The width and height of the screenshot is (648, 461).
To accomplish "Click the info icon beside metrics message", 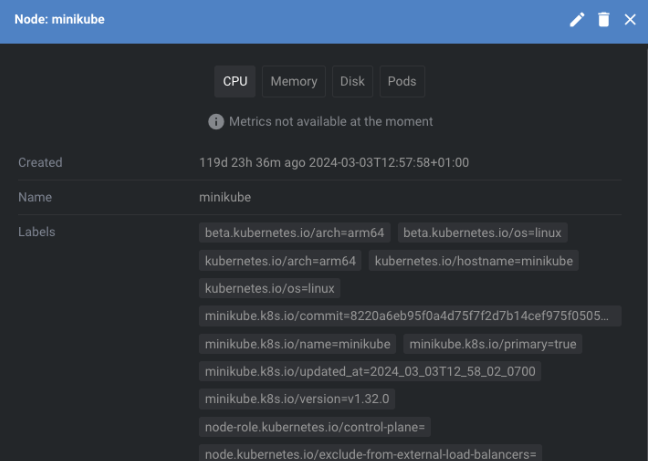I will tap(216, 122).
